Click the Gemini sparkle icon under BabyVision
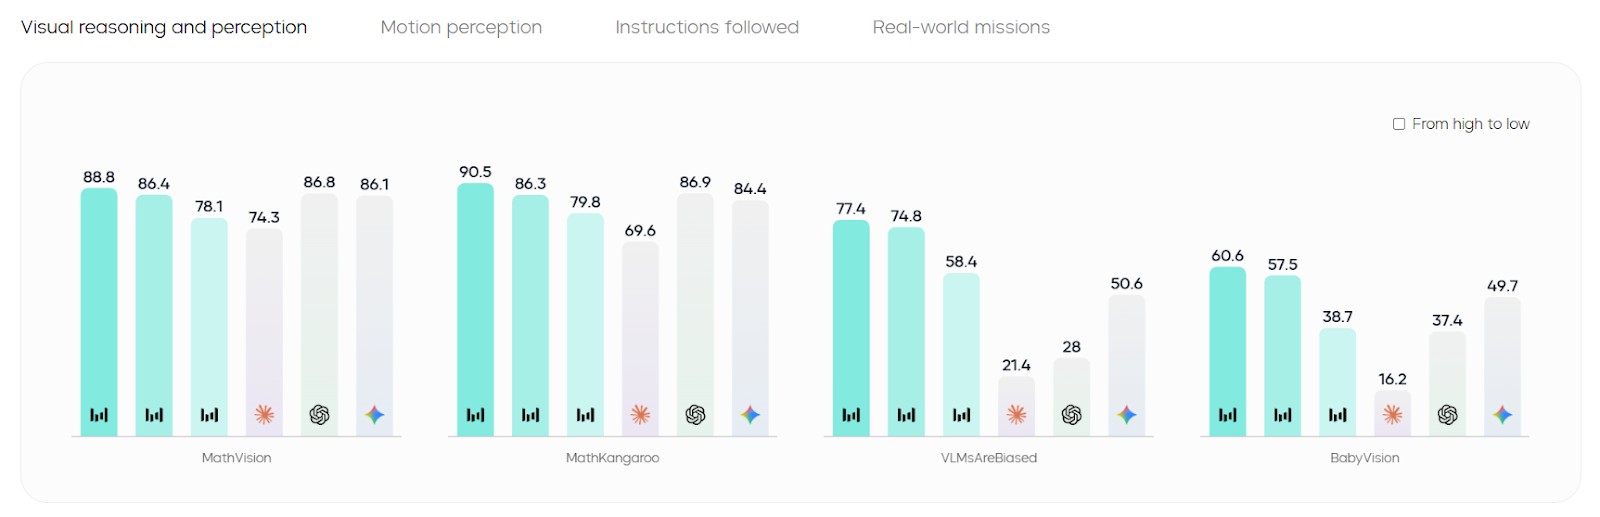 click(x=1502, y=414)
